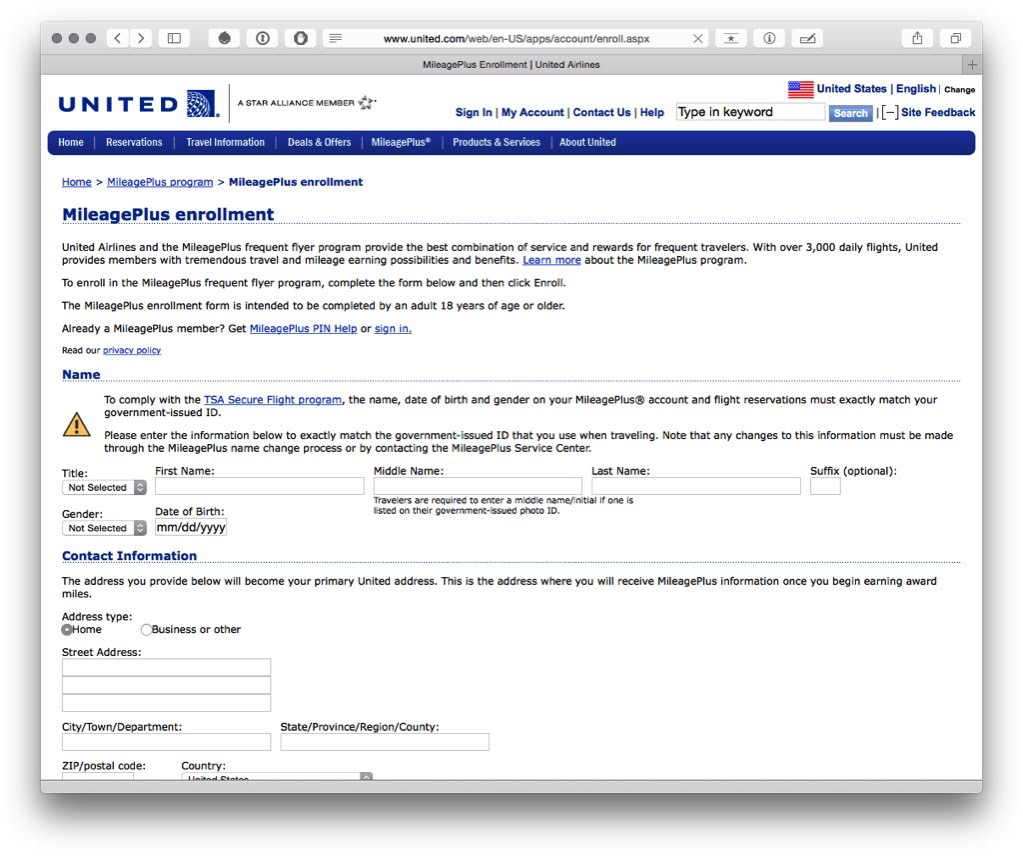Click the United globe logo
Viewport: 1023px width, 856px height.
201,104
